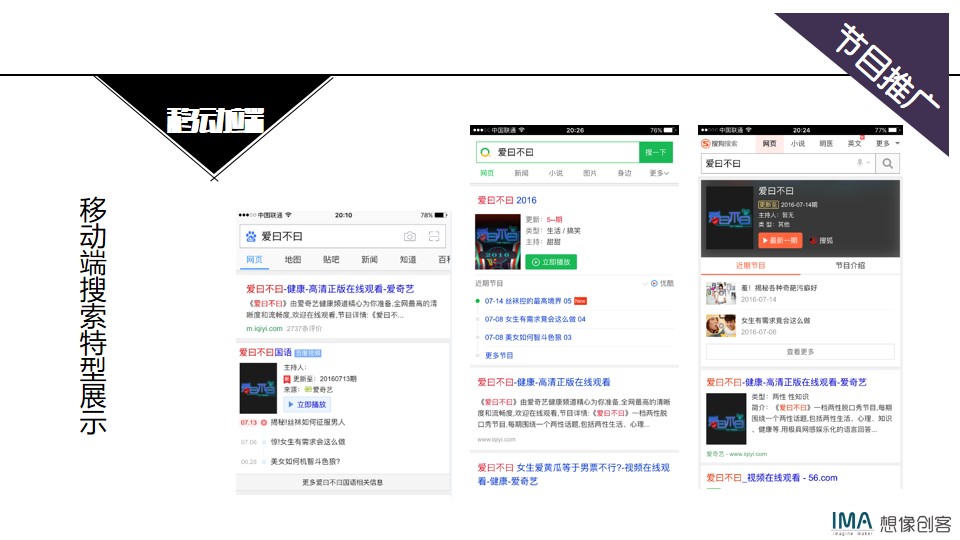Tap the 爱奇艺 source icon in Baidu card
The width and height of the screenshot is (960, 540).
pyautogui.click(x=308, y=389)
